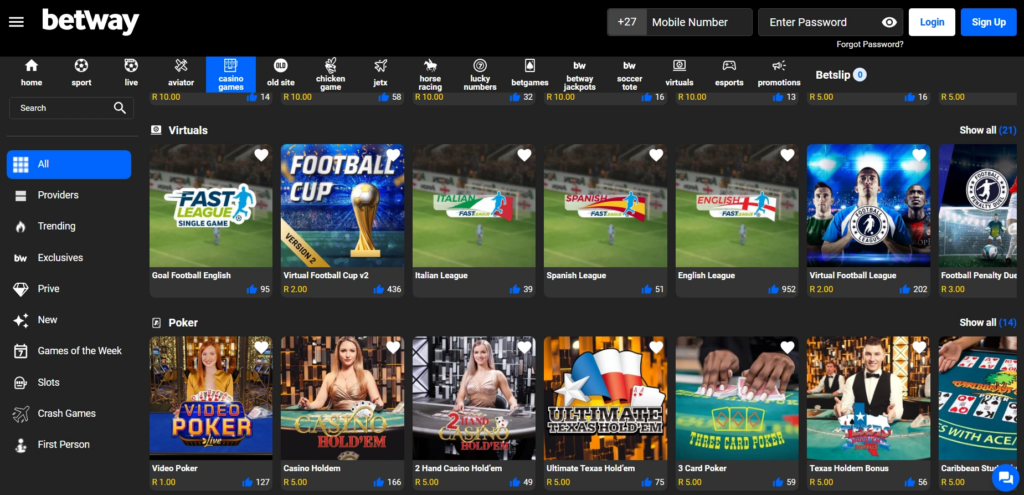Open betway jackpots tab

(x=579, y=74)
